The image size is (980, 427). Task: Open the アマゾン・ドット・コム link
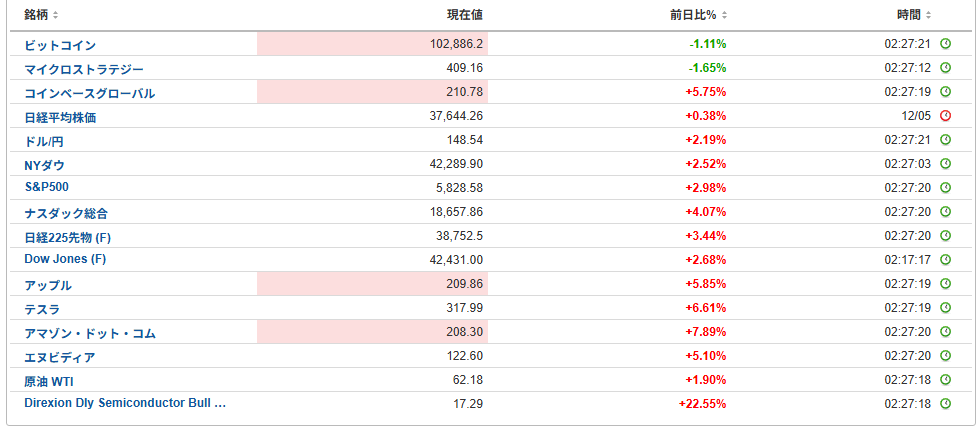click(89, 333)
